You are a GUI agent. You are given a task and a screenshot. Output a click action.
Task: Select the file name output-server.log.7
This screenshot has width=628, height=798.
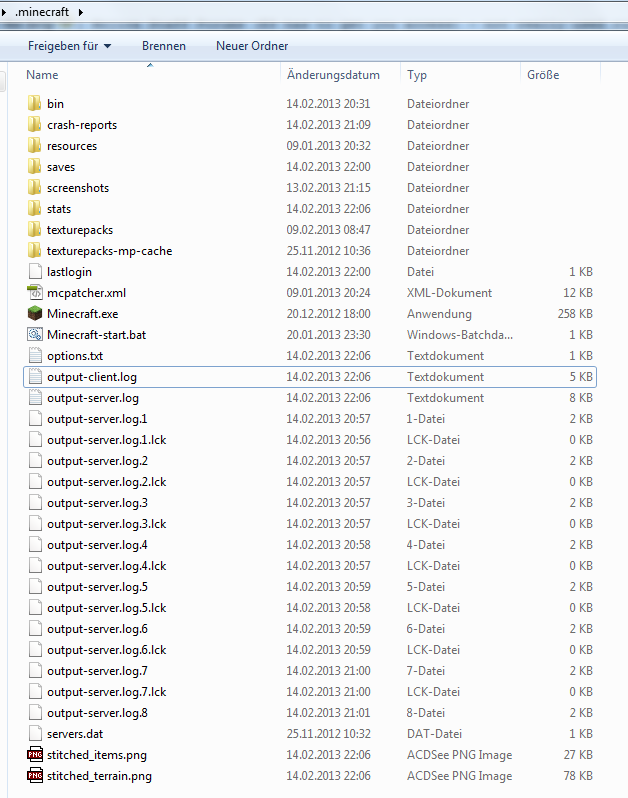(x=97, y=671)
